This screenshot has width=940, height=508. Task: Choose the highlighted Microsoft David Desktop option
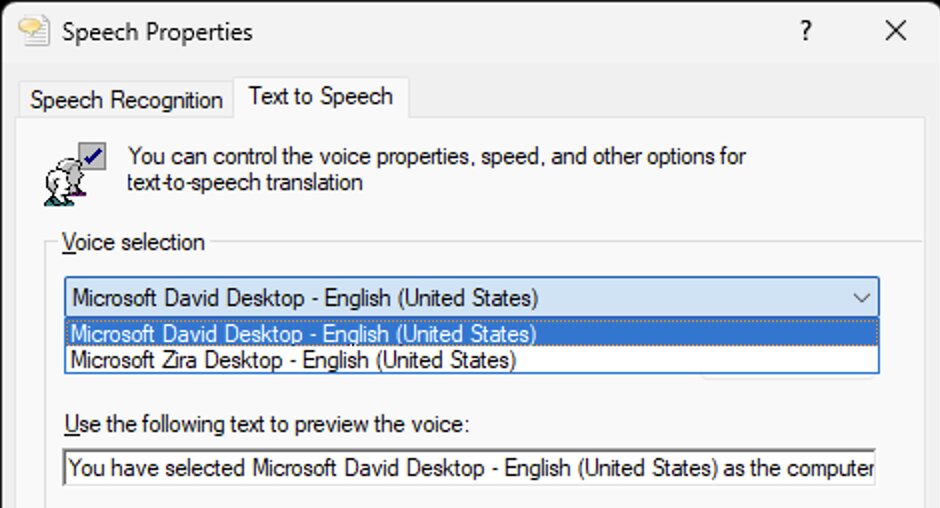471,333
